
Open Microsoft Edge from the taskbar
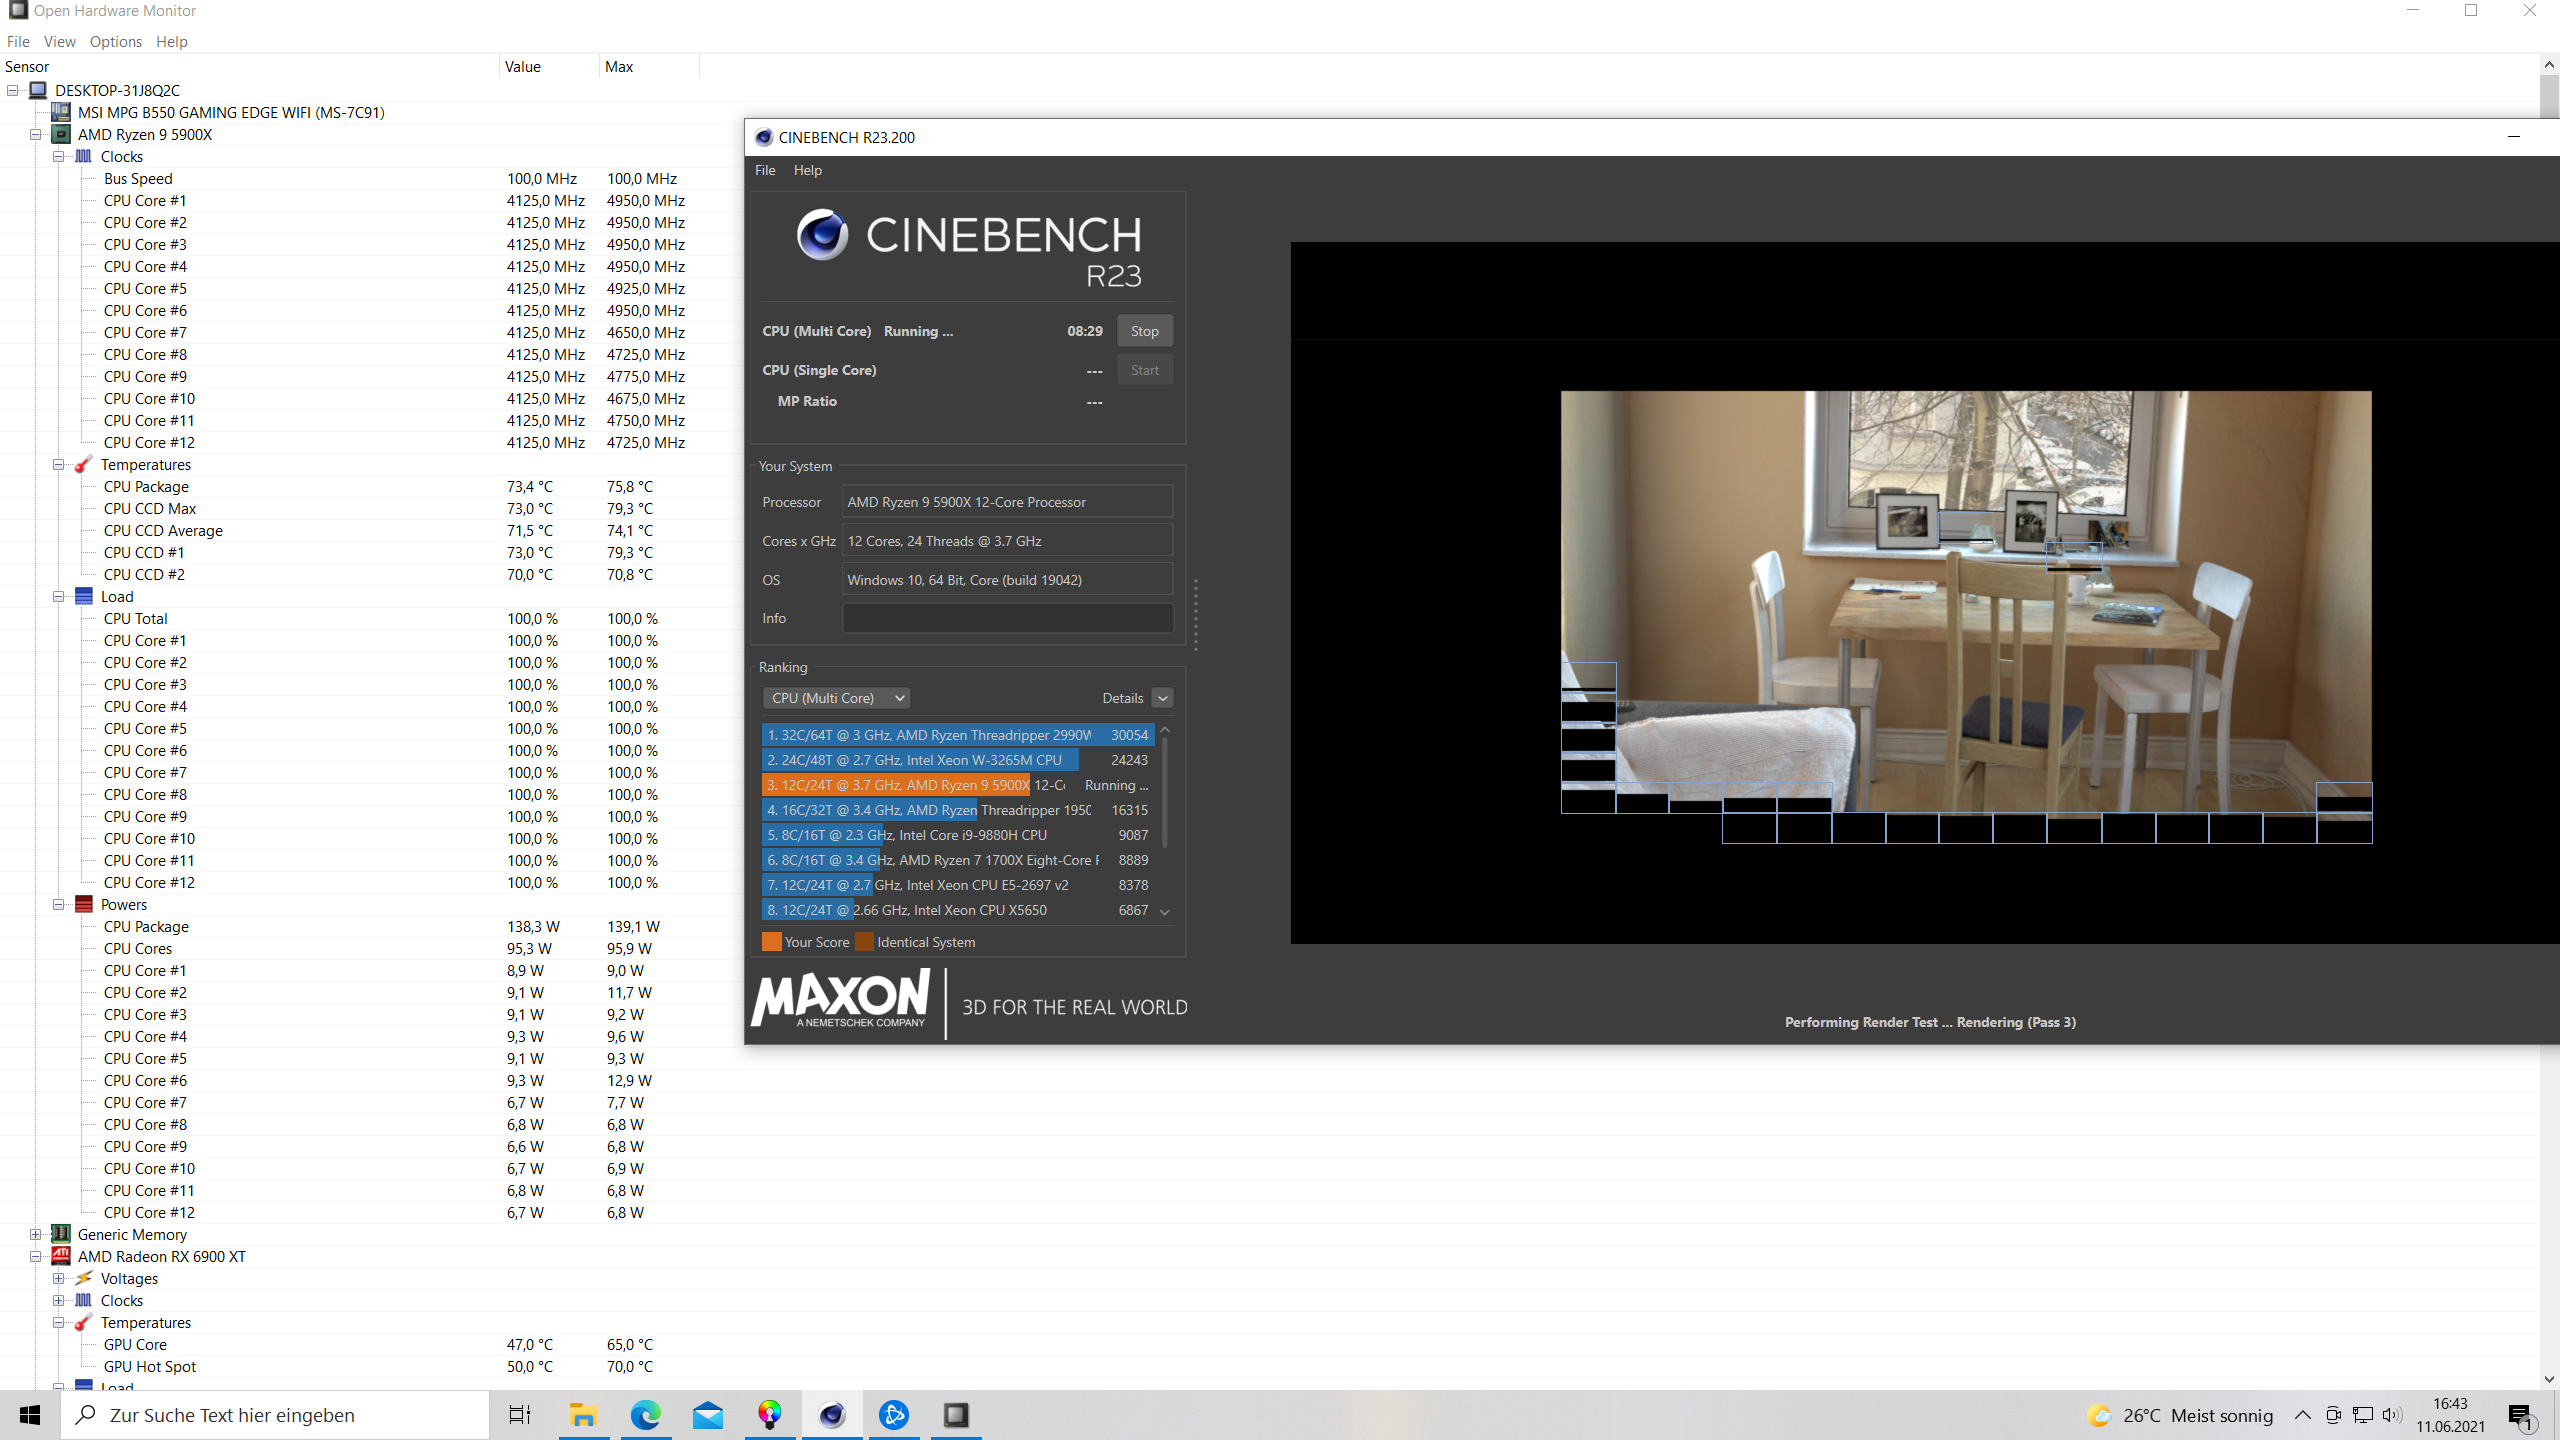point(646,1414)
